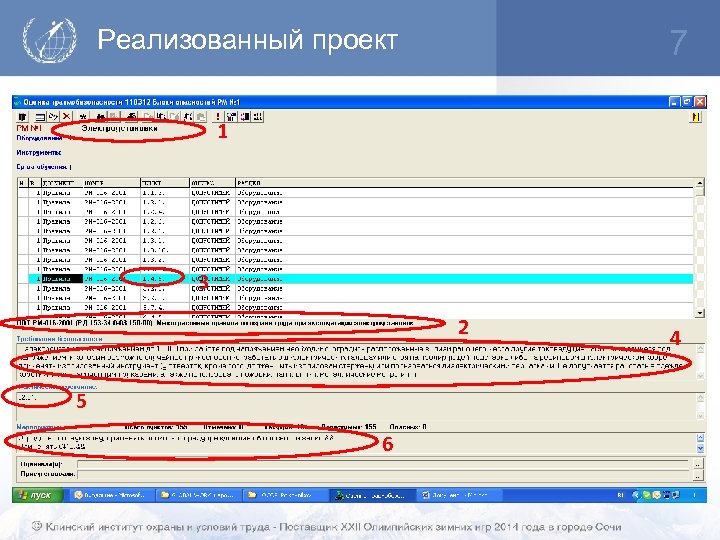Click the measures text box scroll-up arrow
720x540 pixels.
pyautogui.click(x=700, y=438)
